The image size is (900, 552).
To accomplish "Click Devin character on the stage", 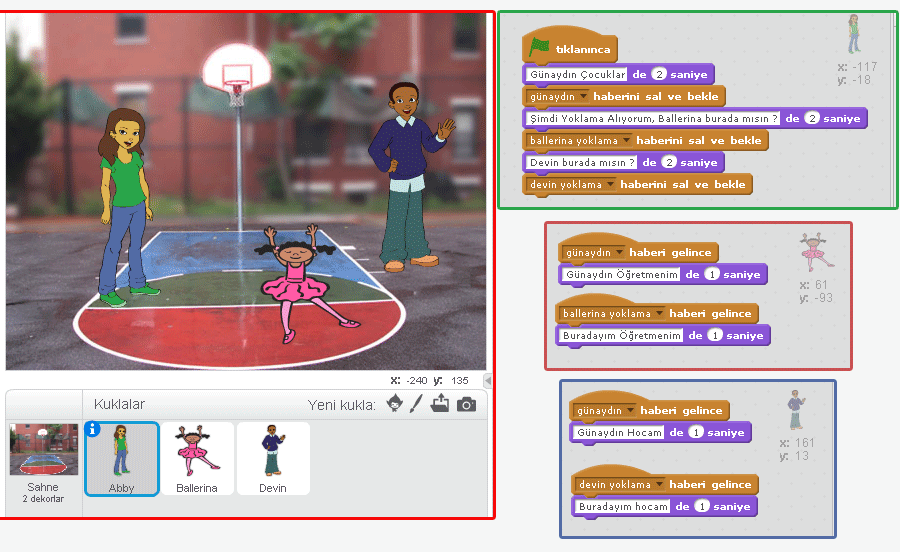I will click(x=409, y=178).
